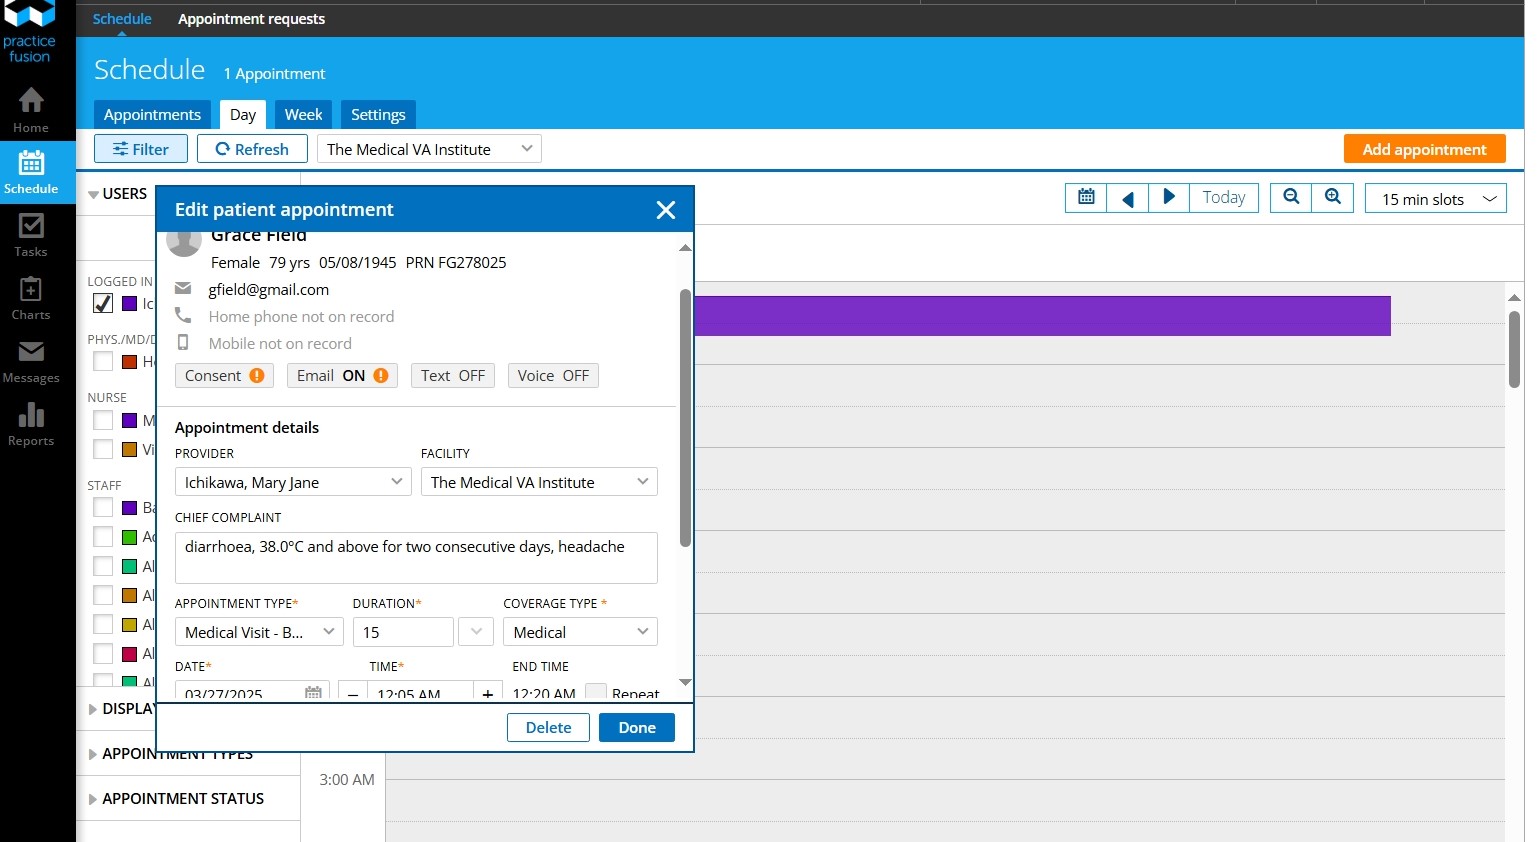
Task: Click the Add appointment button
Action: click(x=1424, y=149)
